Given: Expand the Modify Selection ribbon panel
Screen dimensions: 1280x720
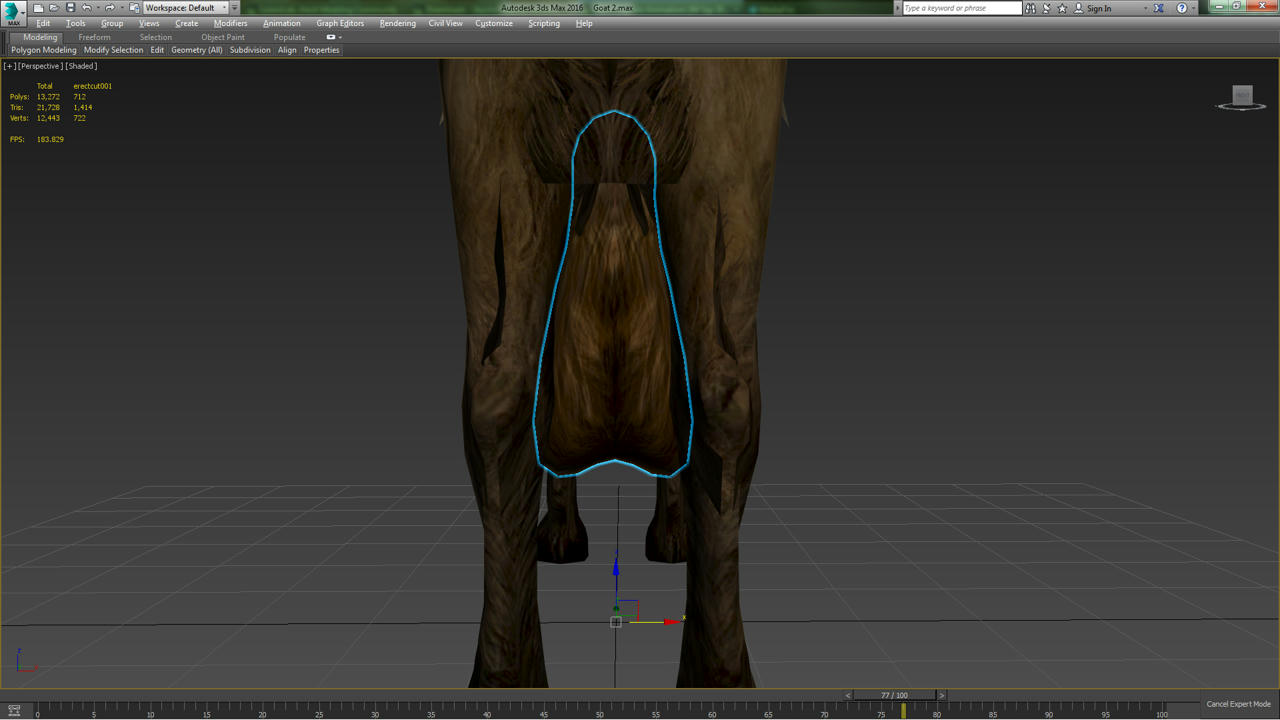Looking at the screenshot, I should 113,50.
